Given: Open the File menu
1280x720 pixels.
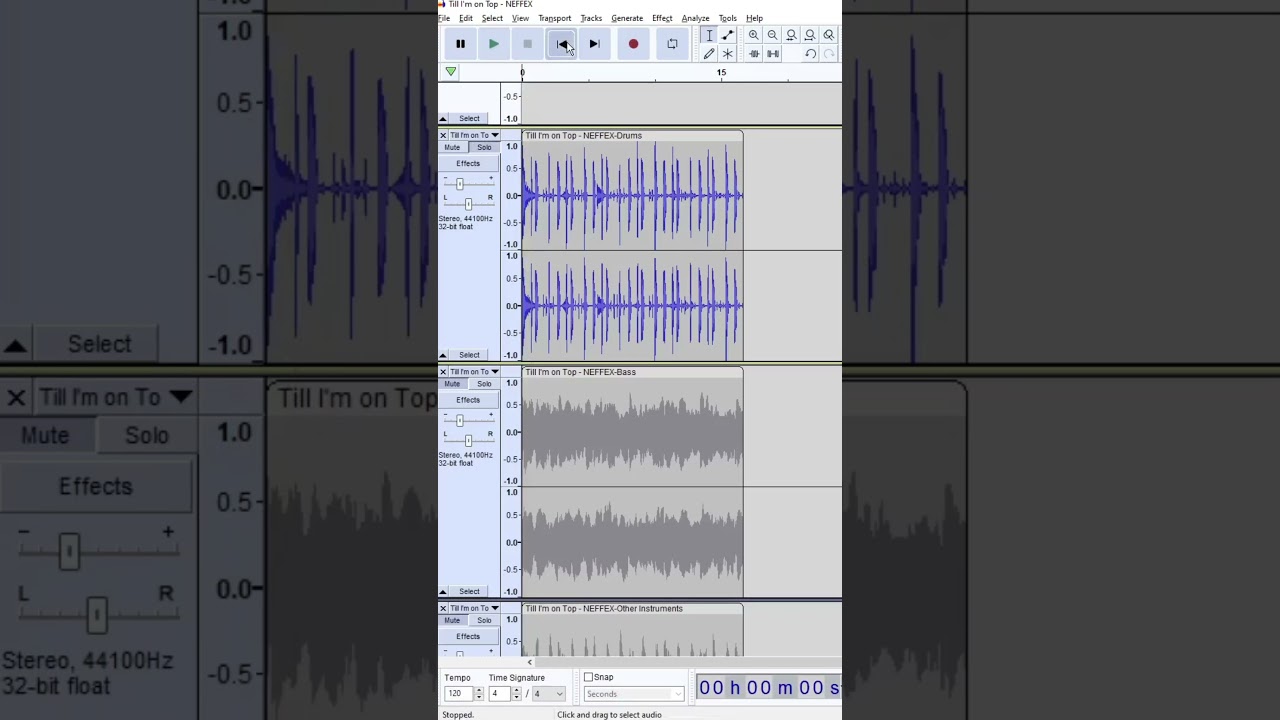Looking at the screenshot, I should tap(444, 18).
